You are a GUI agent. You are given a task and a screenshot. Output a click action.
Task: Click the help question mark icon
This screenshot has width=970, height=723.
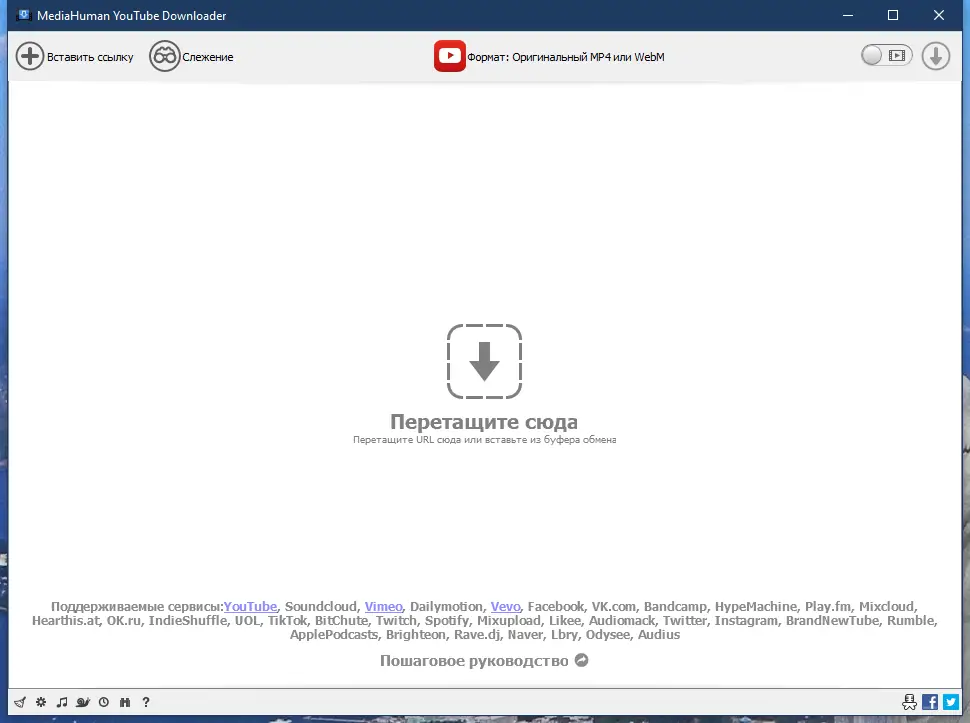pyautogui.click(x=145, y=702)
